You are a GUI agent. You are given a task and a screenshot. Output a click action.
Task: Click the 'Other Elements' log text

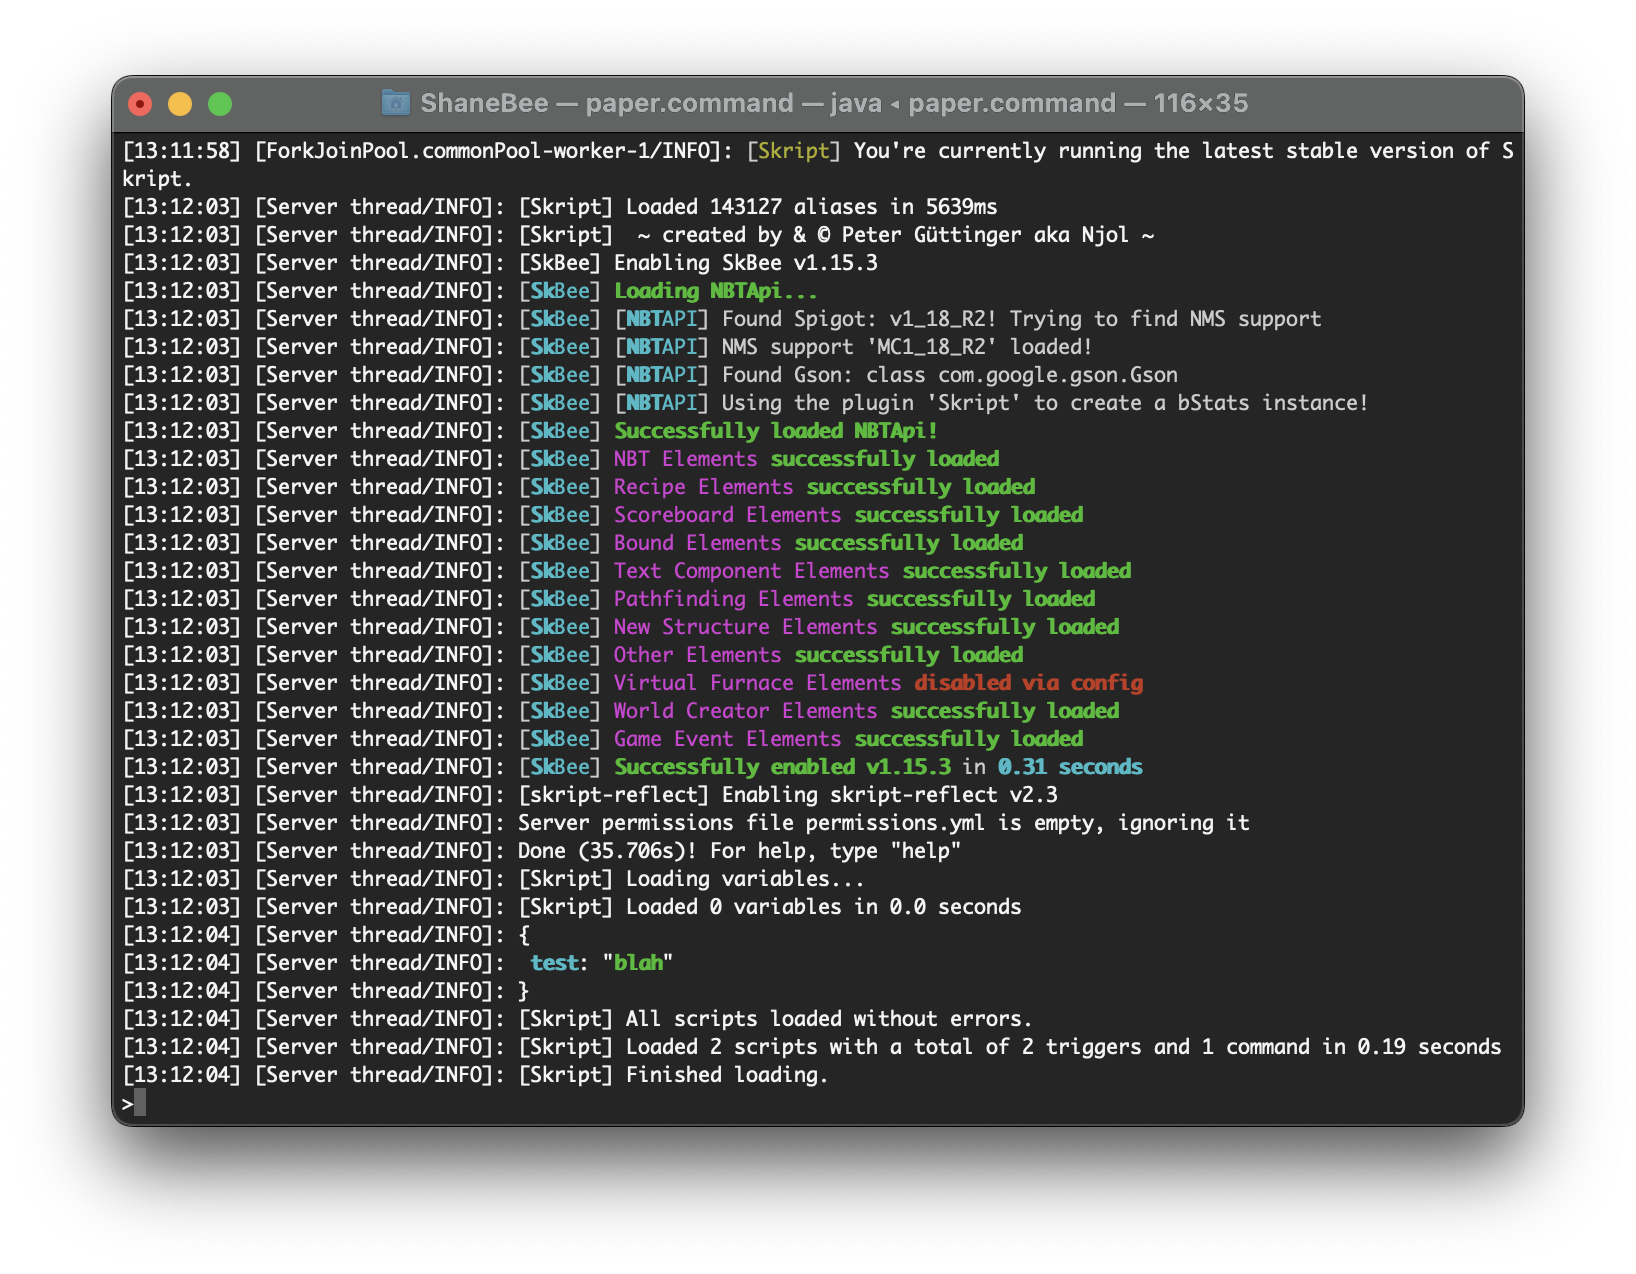697,655
